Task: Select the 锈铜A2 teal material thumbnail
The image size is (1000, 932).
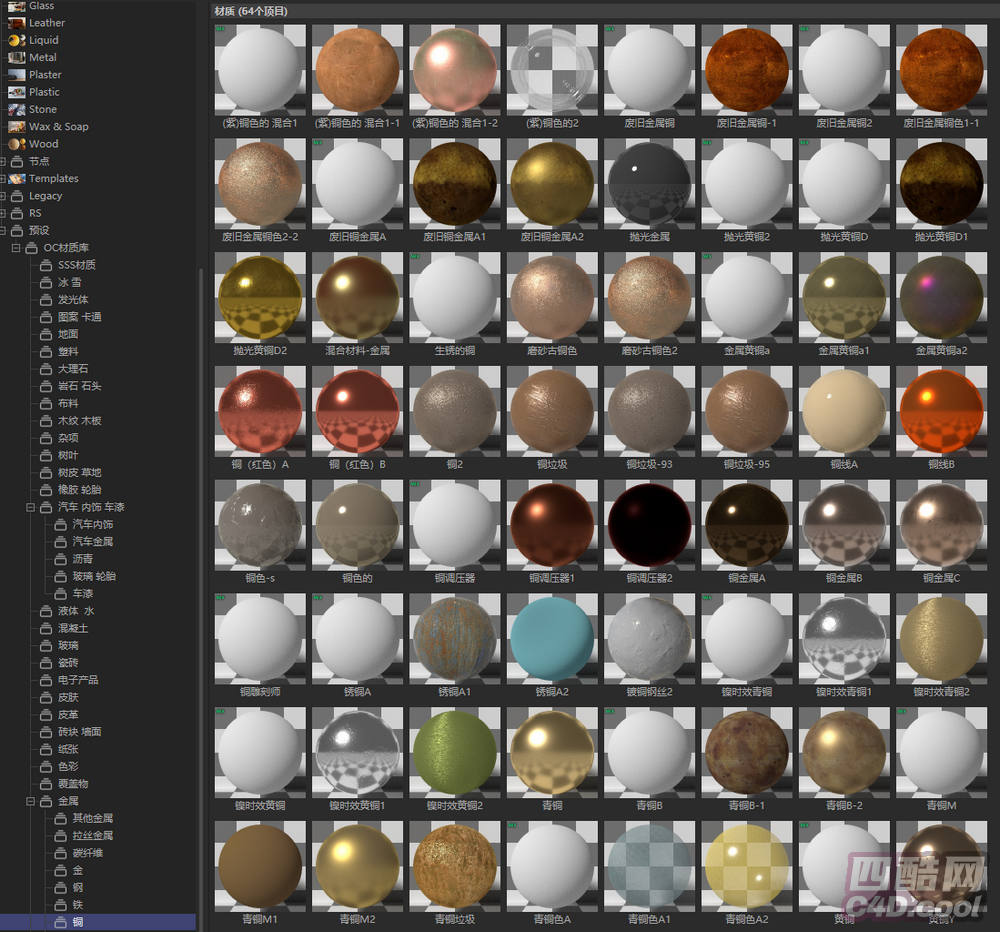Action: click(551, 639)
